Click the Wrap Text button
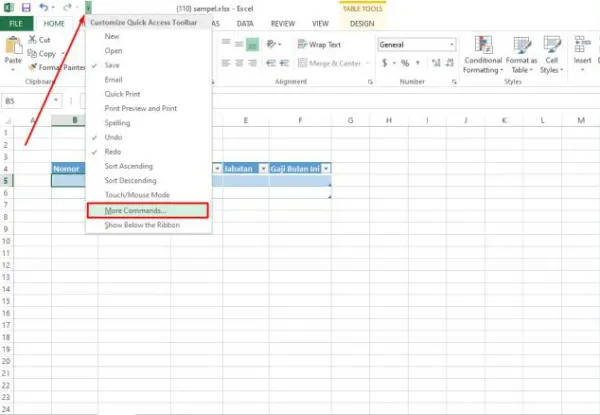 click(319, 44)
